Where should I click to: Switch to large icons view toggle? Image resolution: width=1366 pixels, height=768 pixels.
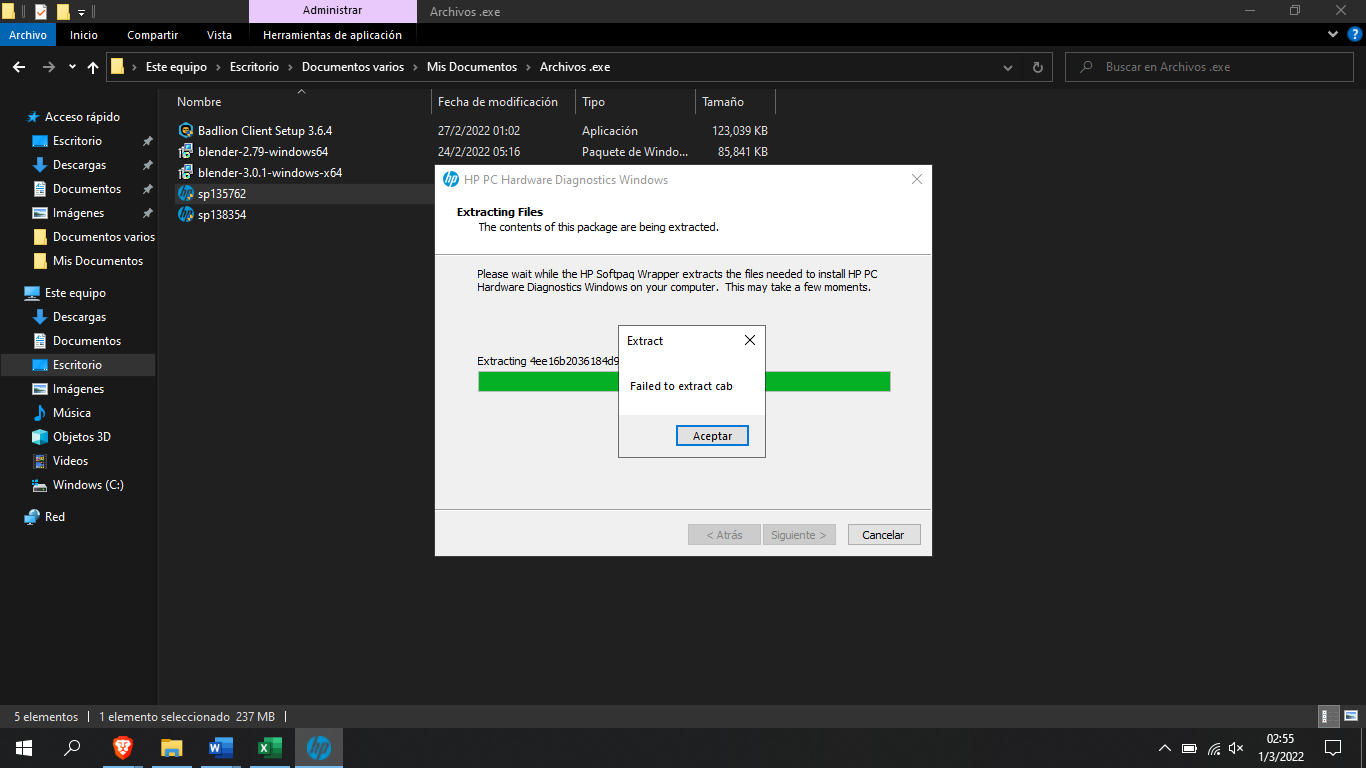[x=1349, y=716]
